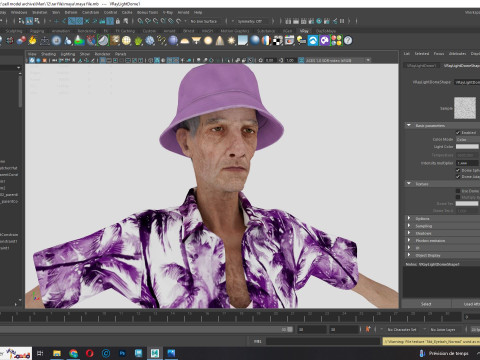
Task: Toggle the Enabled checkbox under Basic parameters
Action: pos(458,133)
